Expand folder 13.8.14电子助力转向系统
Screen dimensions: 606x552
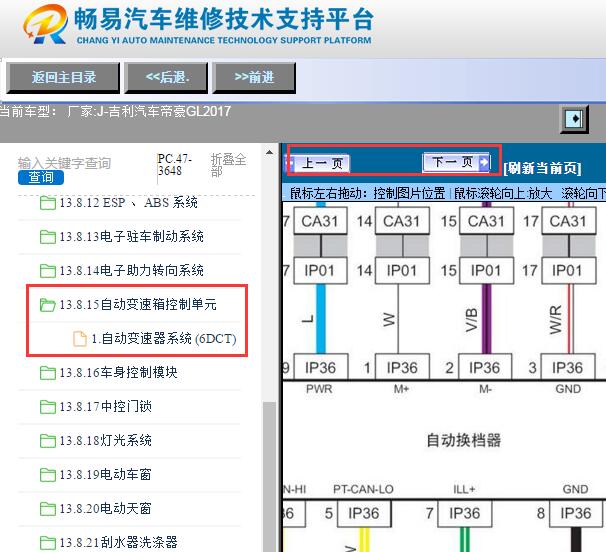(122, 270)
